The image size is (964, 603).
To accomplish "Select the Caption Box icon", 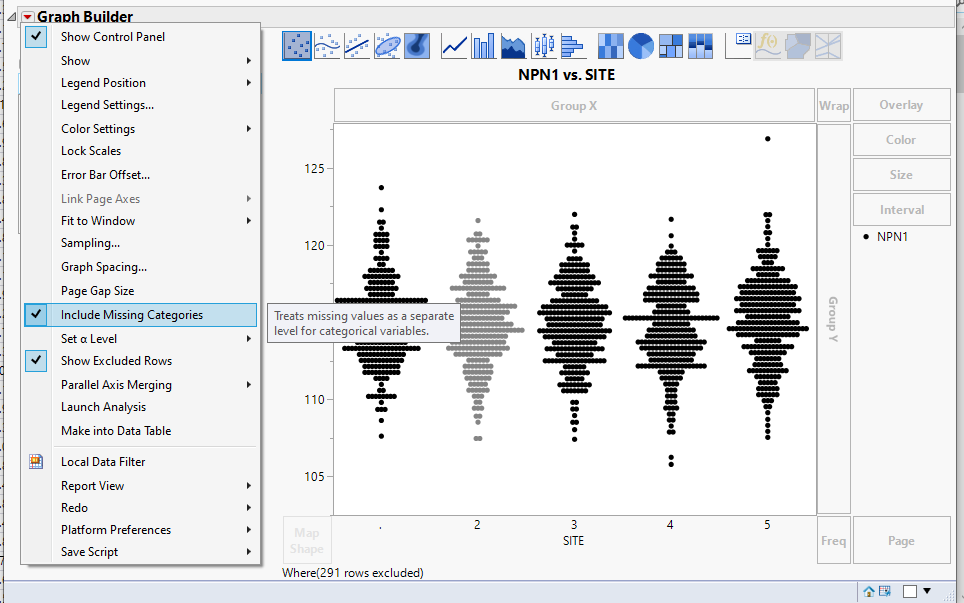I will pos(738,46).
